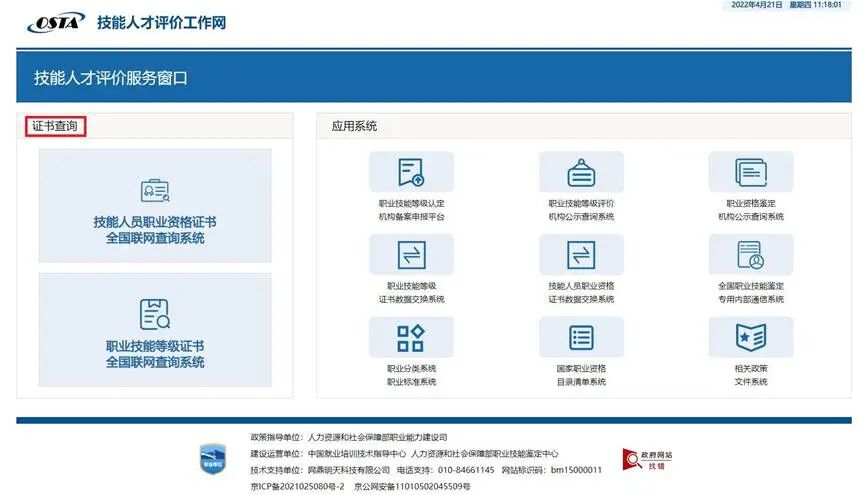The width and height of the screenshot is (864, 495).
Task: Click the 电话支持: 010-84661145 text
Action: click(445, 470)
